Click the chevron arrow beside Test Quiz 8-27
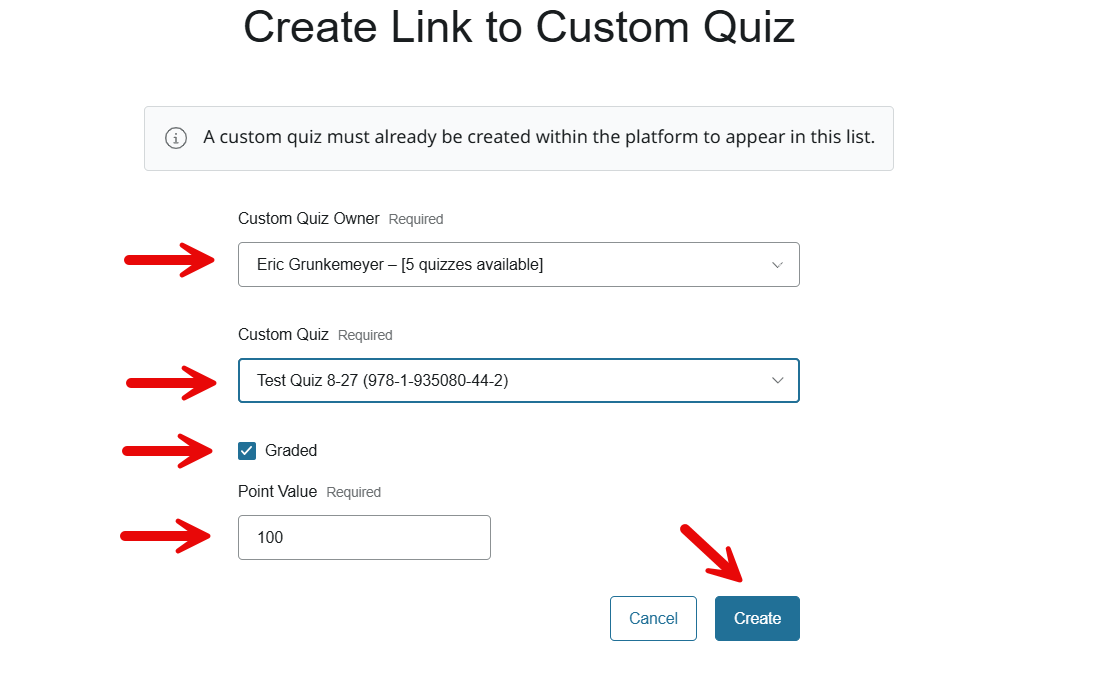 click(777, 380)
